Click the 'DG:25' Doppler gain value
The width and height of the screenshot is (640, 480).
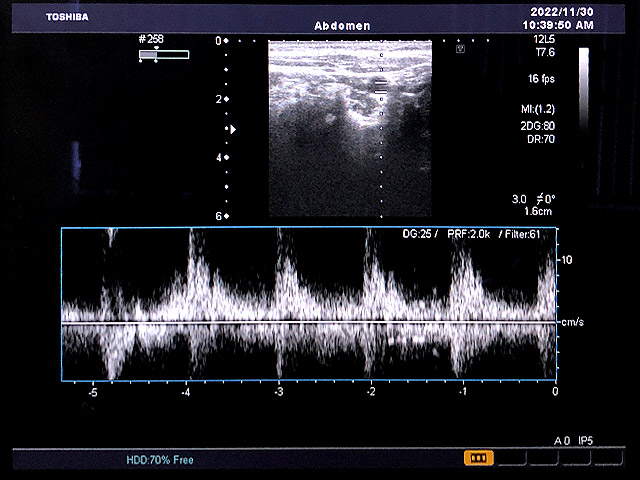tap(418, 234)
